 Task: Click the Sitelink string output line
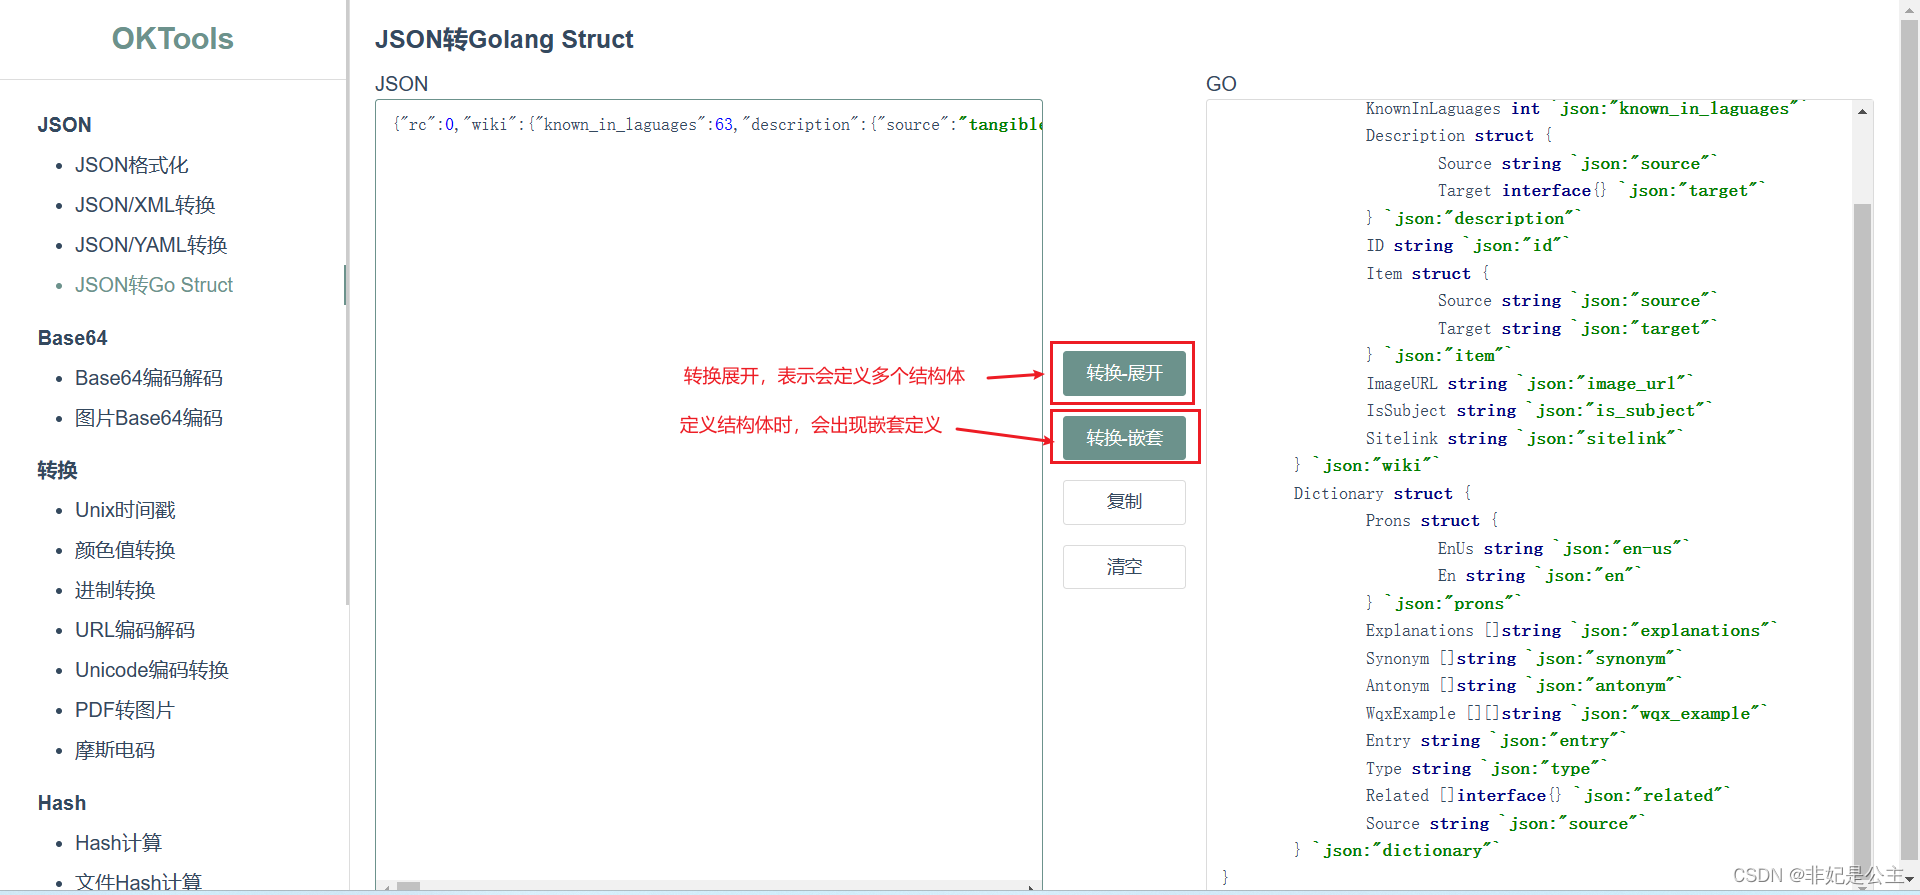tap(1525, 438)
